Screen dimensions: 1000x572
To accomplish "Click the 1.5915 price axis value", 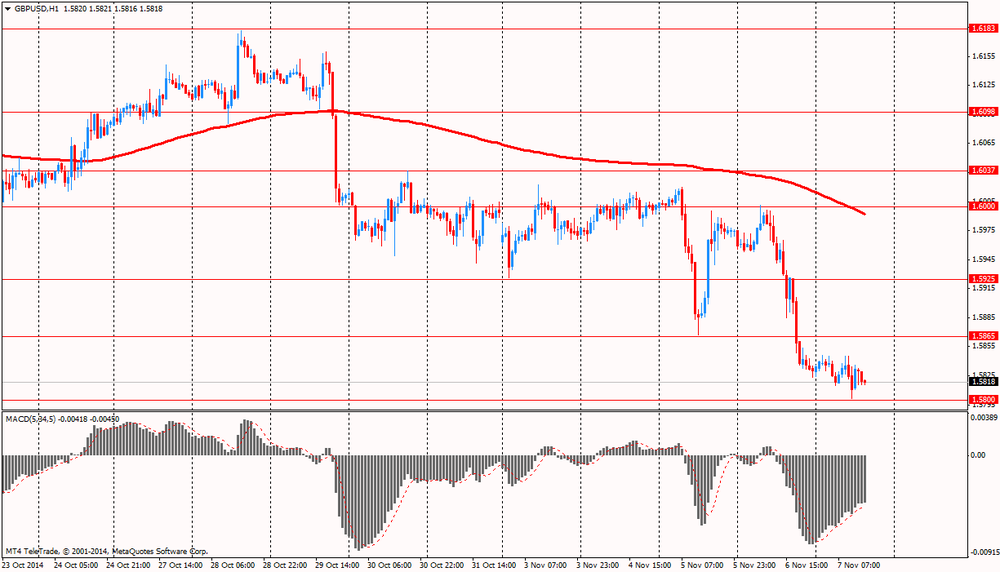I will click(x=984, y=288).
